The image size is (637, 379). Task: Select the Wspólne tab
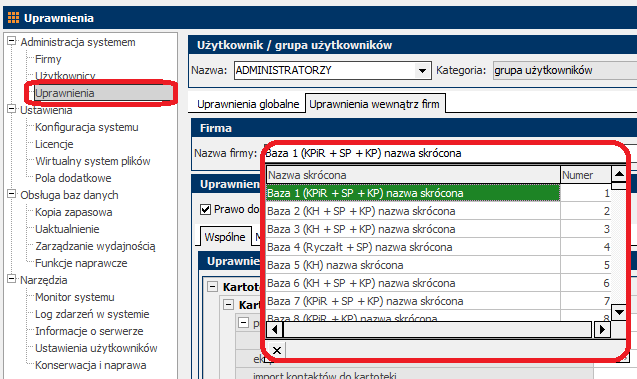tap(225, 237)
